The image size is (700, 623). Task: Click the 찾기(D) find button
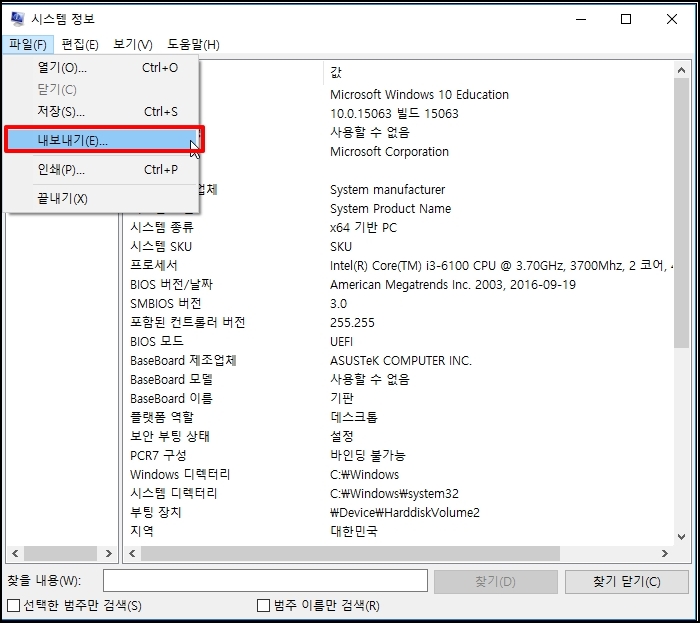(x=496, y=581)
